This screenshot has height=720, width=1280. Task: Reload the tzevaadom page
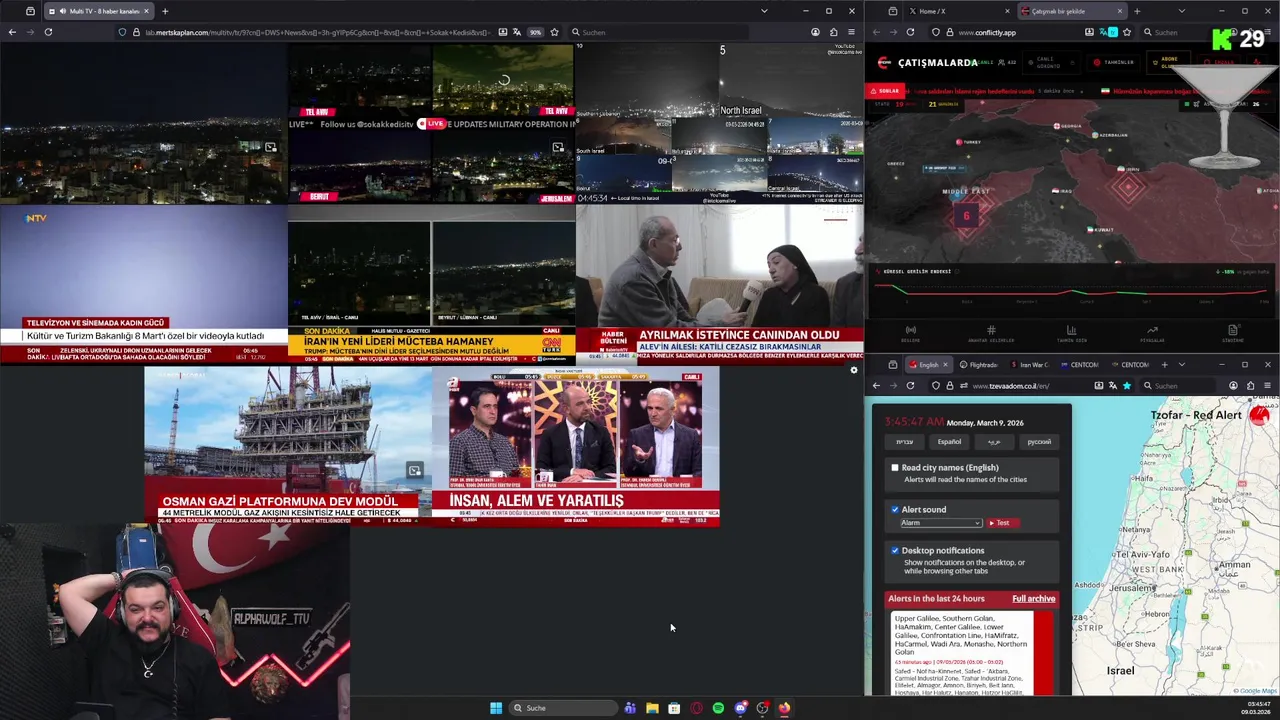pos(910,386)
